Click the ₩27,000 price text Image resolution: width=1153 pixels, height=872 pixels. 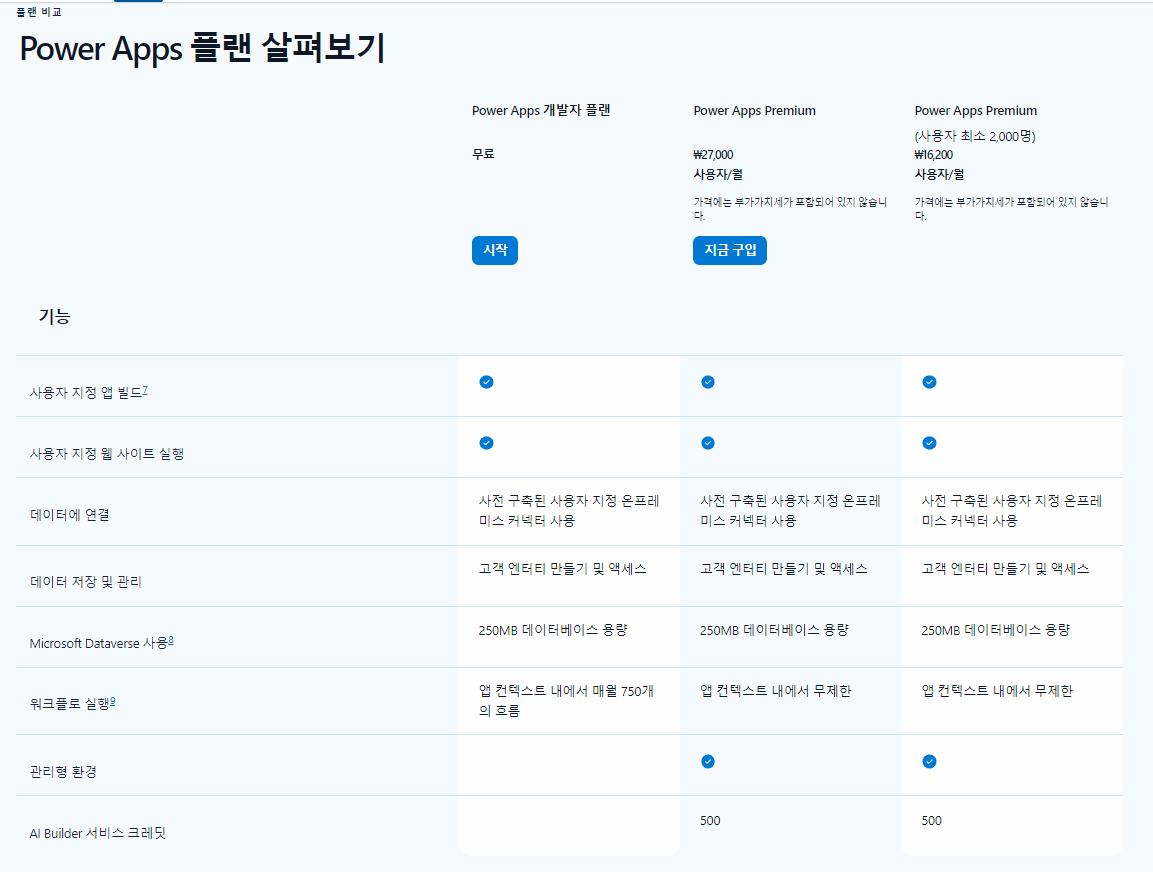point(713,154)
